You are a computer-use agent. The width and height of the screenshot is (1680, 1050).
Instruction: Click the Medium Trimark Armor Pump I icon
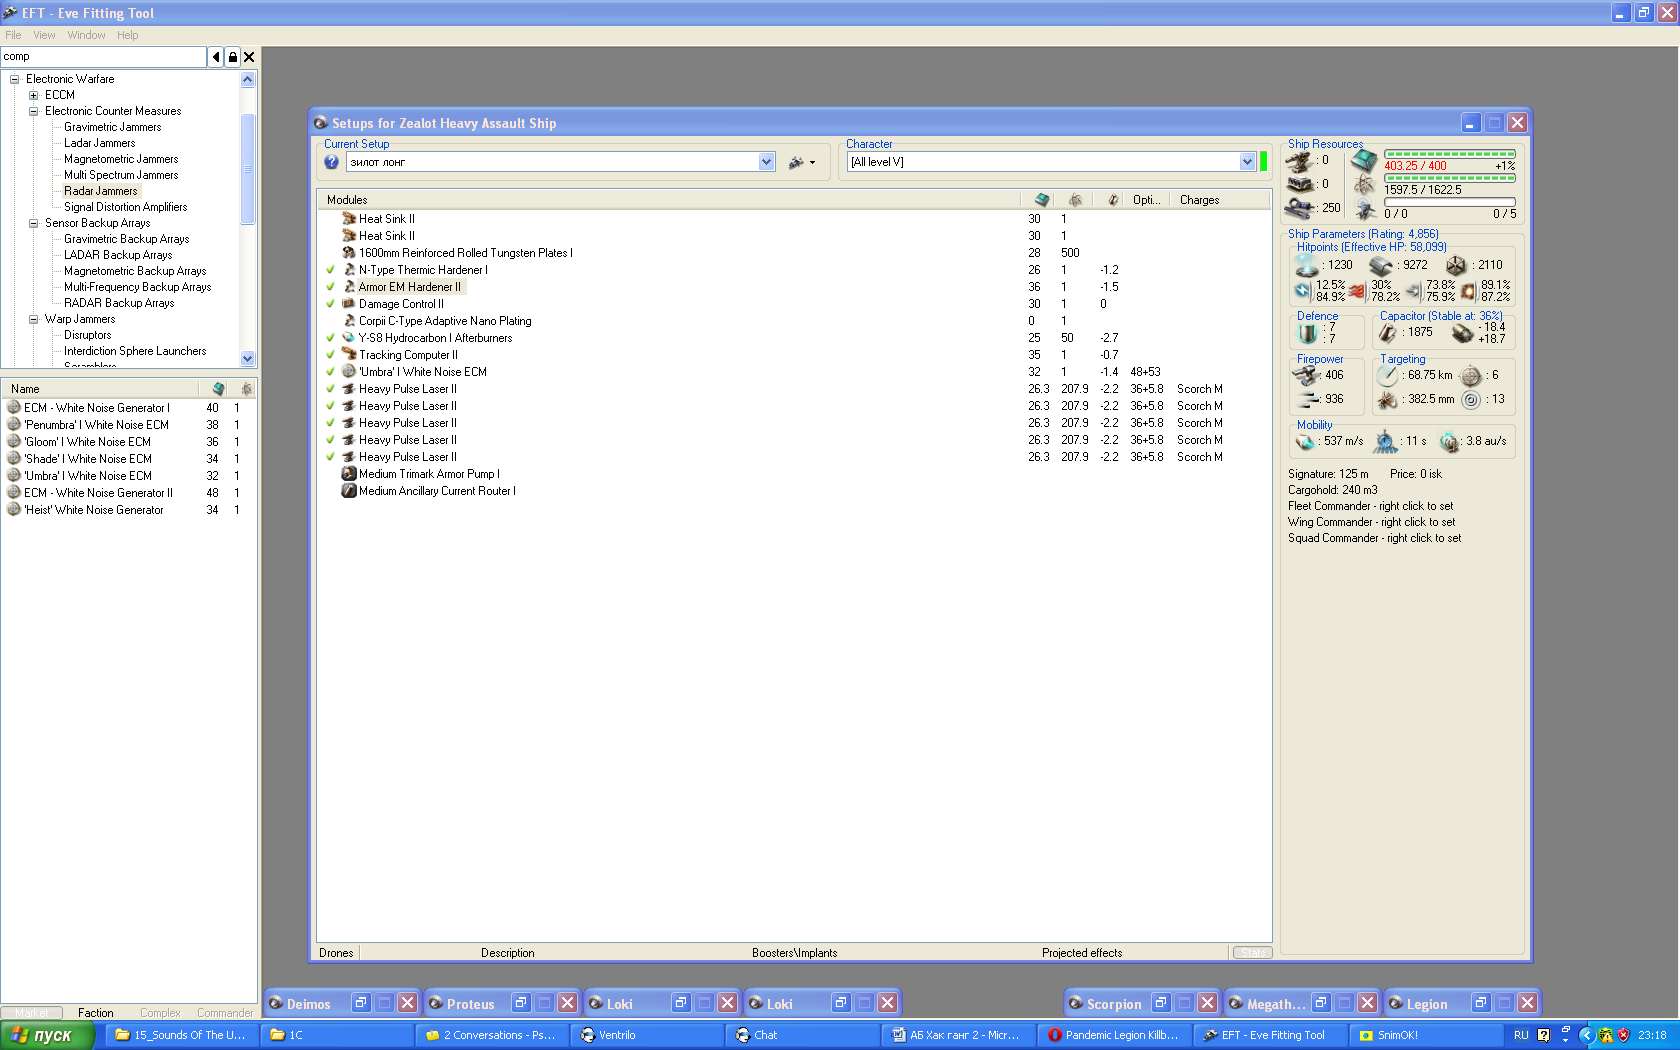click(349, 474)
